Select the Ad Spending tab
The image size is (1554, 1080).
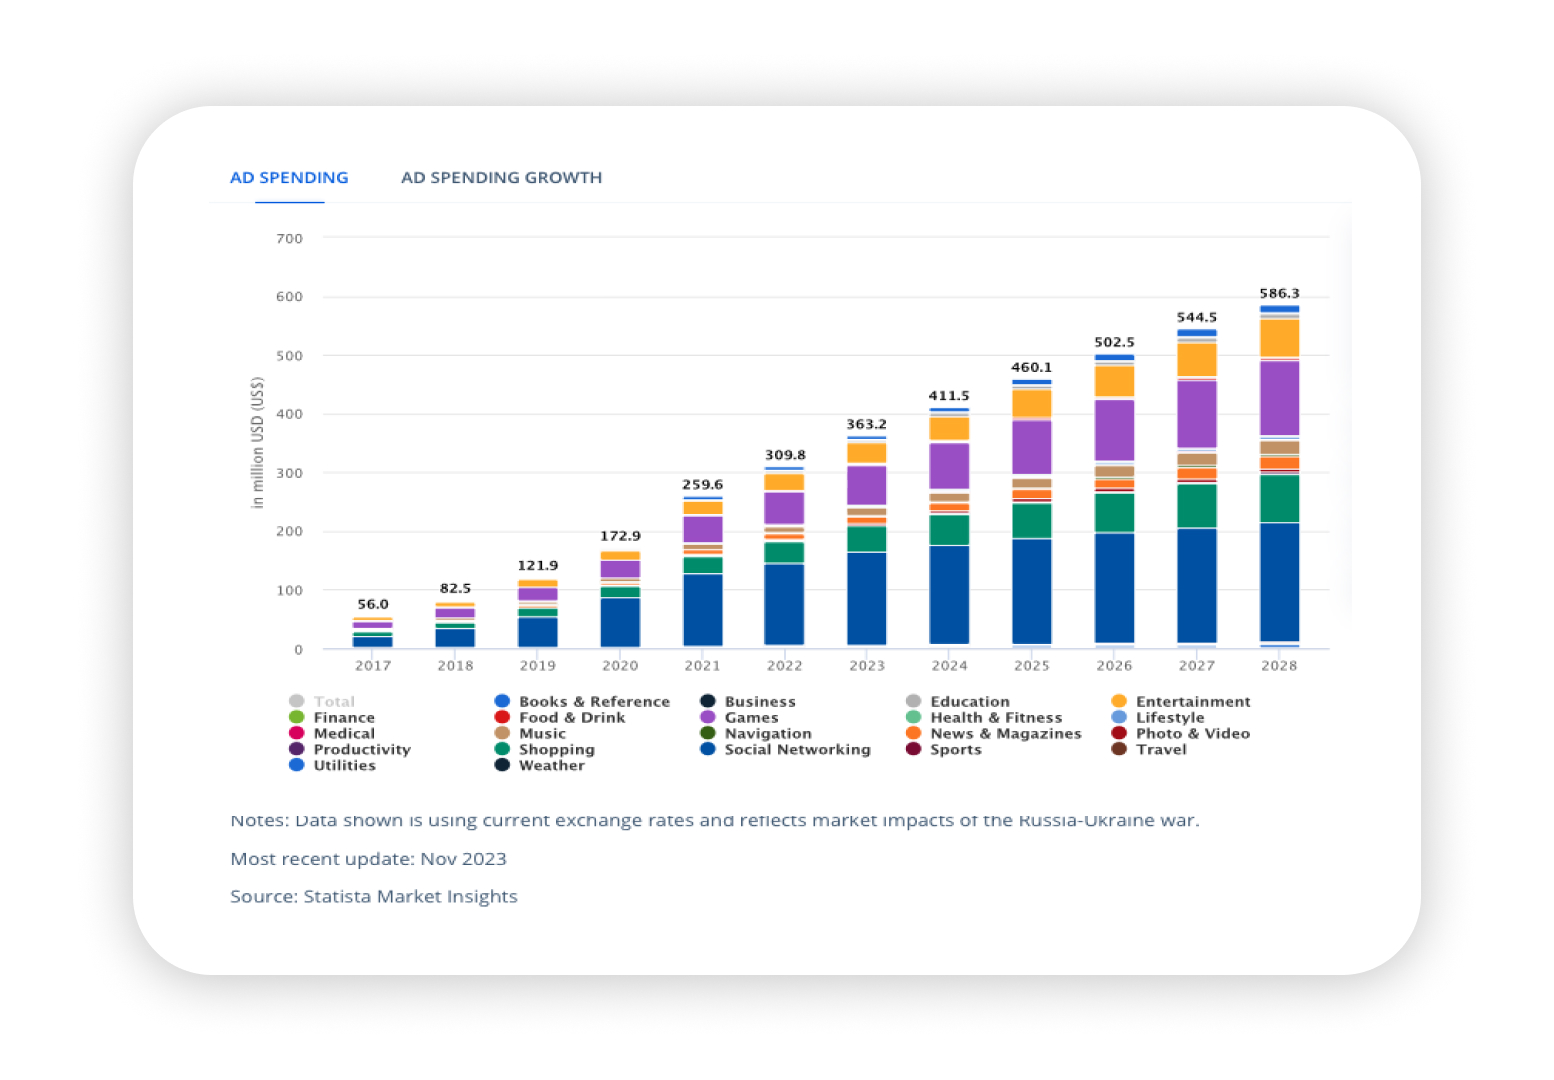click(x=289, y=177)
